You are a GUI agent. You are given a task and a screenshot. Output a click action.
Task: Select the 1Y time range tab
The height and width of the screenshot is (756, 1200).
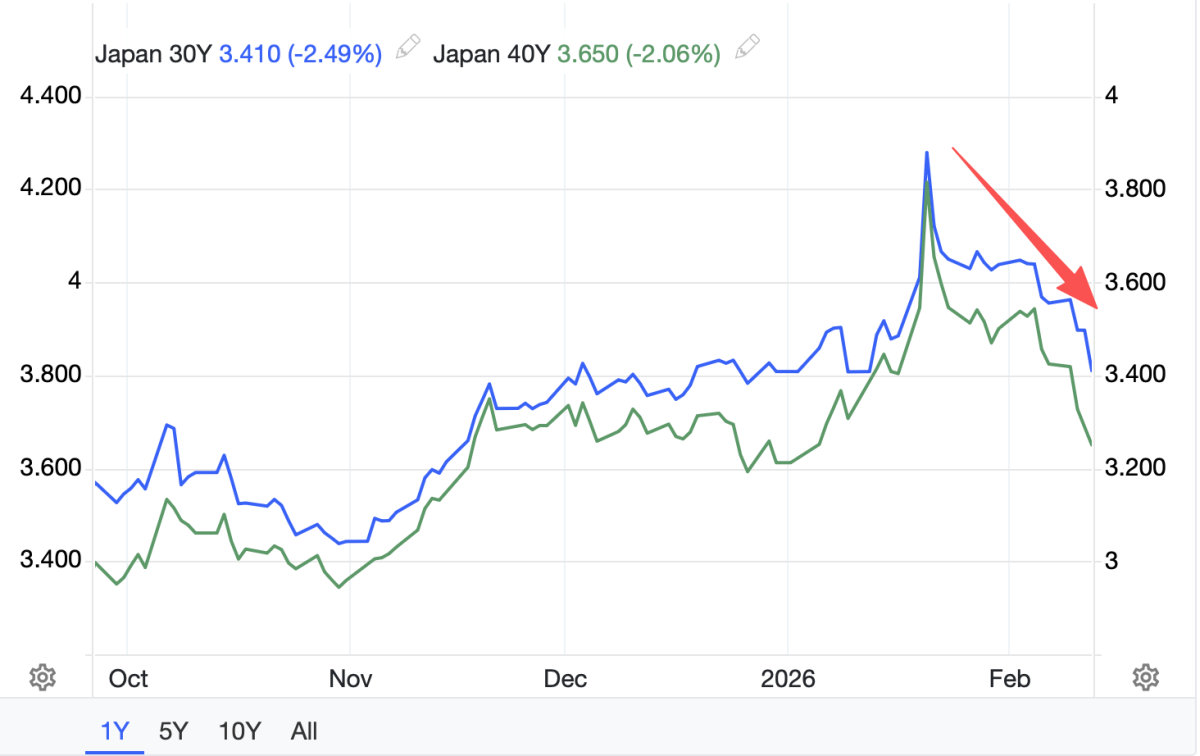115,730
